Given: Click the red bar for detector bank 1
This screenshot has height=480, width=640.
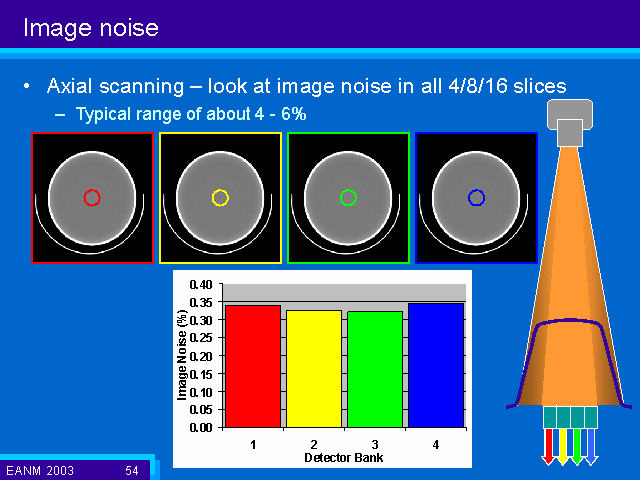Looking at the screenshot, I should (x=253, y=366).
